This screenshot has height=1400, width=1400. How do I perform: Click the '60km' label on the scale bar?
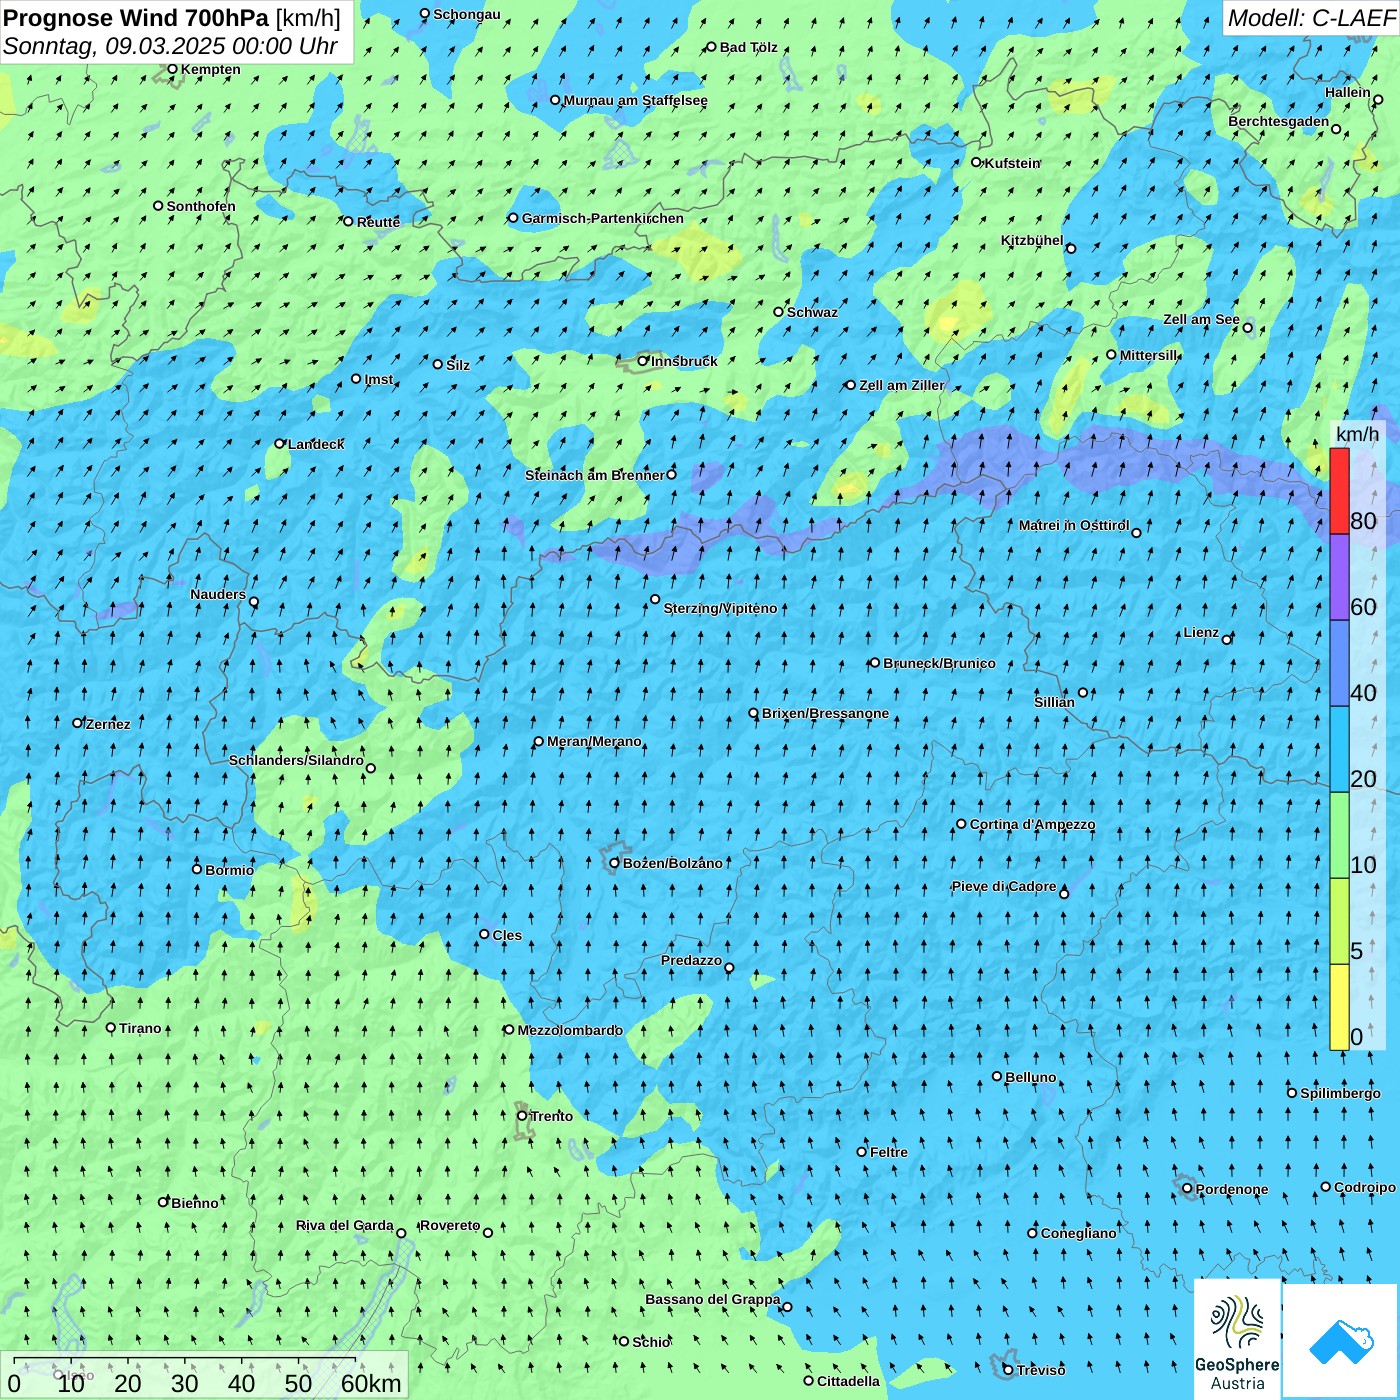pyautogui.click(x=371, y=1383)
